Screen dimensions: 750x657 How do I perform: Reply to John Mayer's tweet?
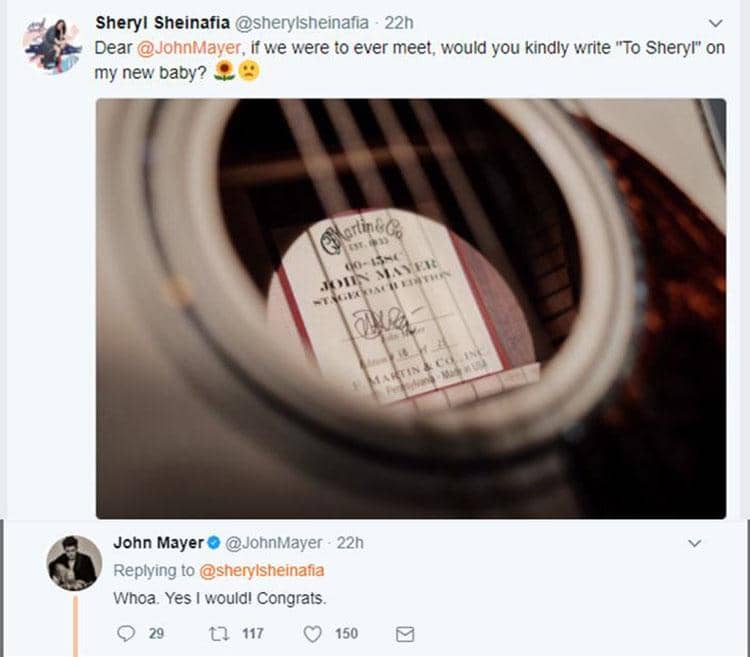coord(125,633)
